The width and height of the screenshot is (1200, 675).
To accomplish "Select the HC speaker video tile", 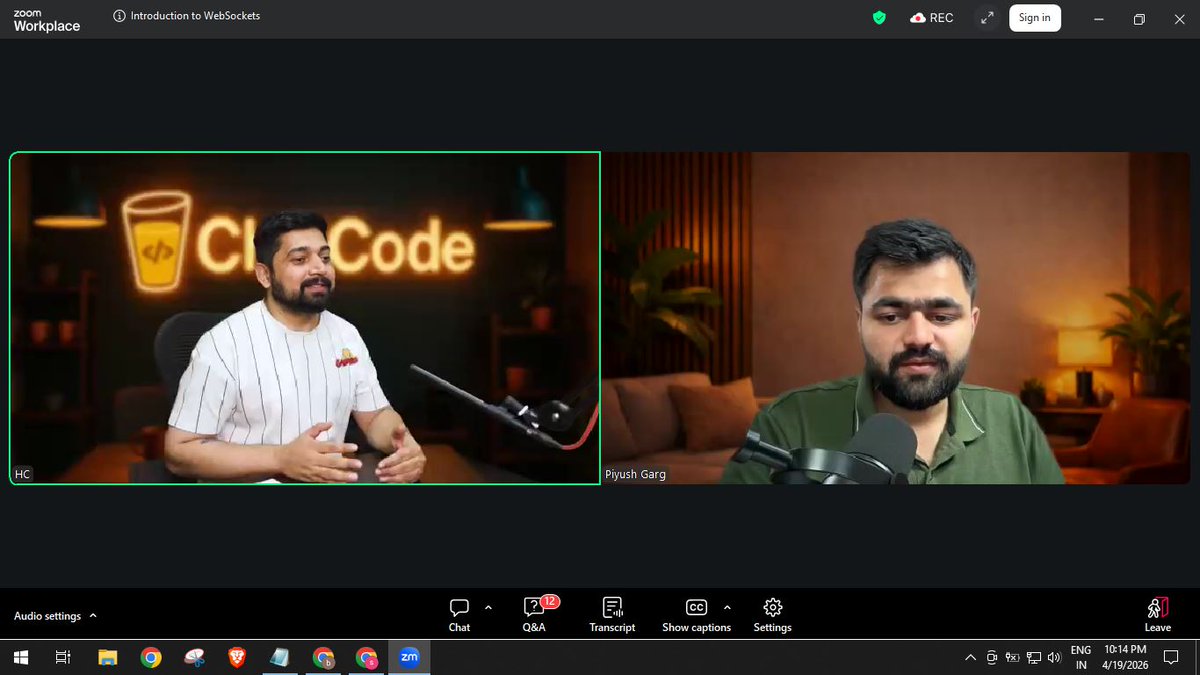I will [305, 318].
